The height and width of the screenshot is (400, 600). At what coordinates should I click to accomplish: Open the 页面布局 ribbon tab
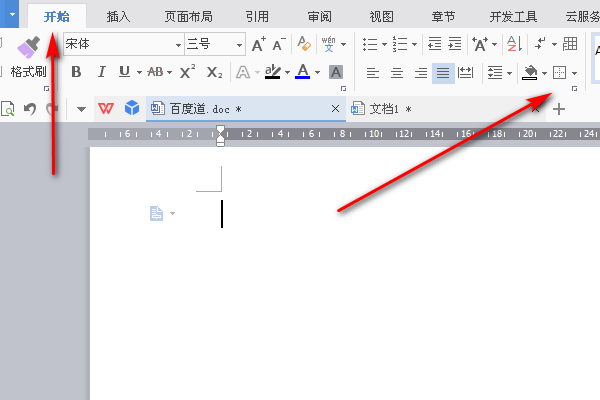click(188, 16)
